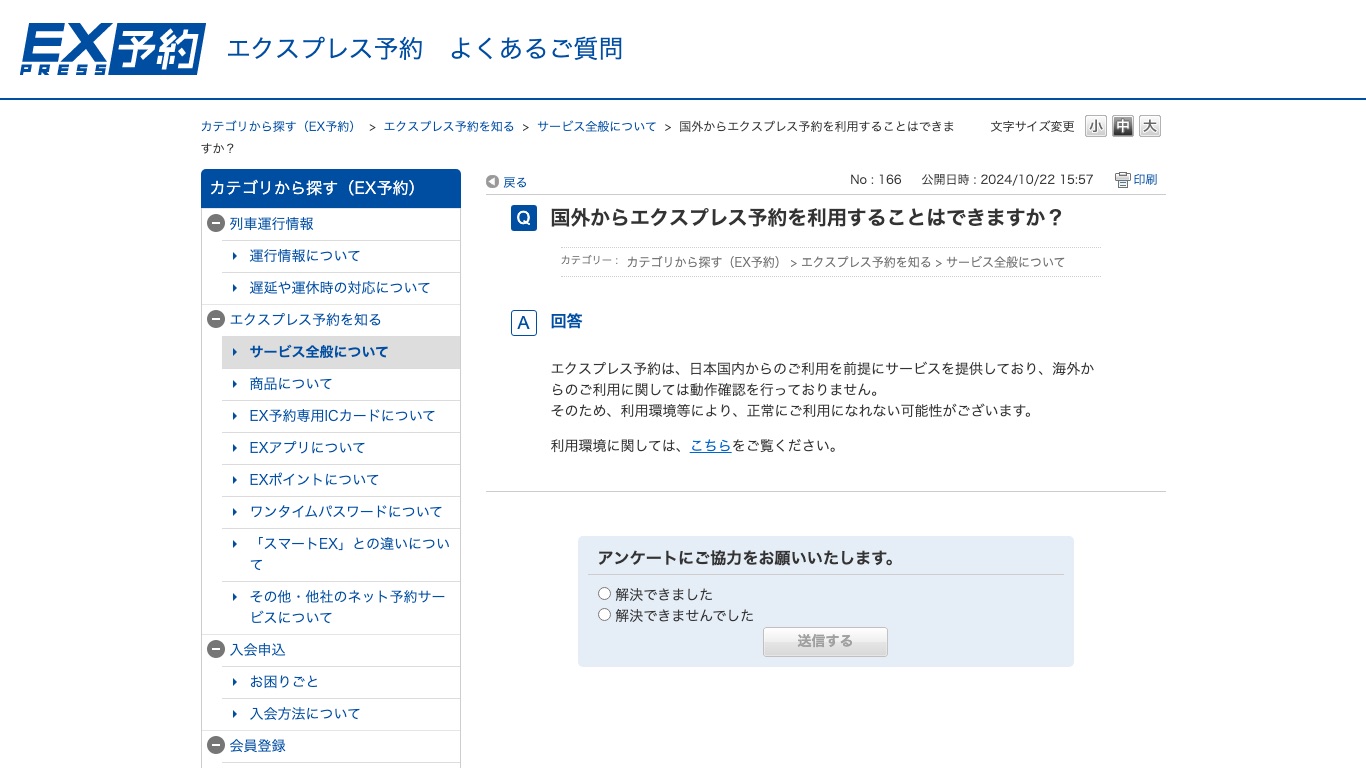Select the 解決できませんでした radio button
The width and height of the screenshot is (1366, 768).
[x=604, y=615]
